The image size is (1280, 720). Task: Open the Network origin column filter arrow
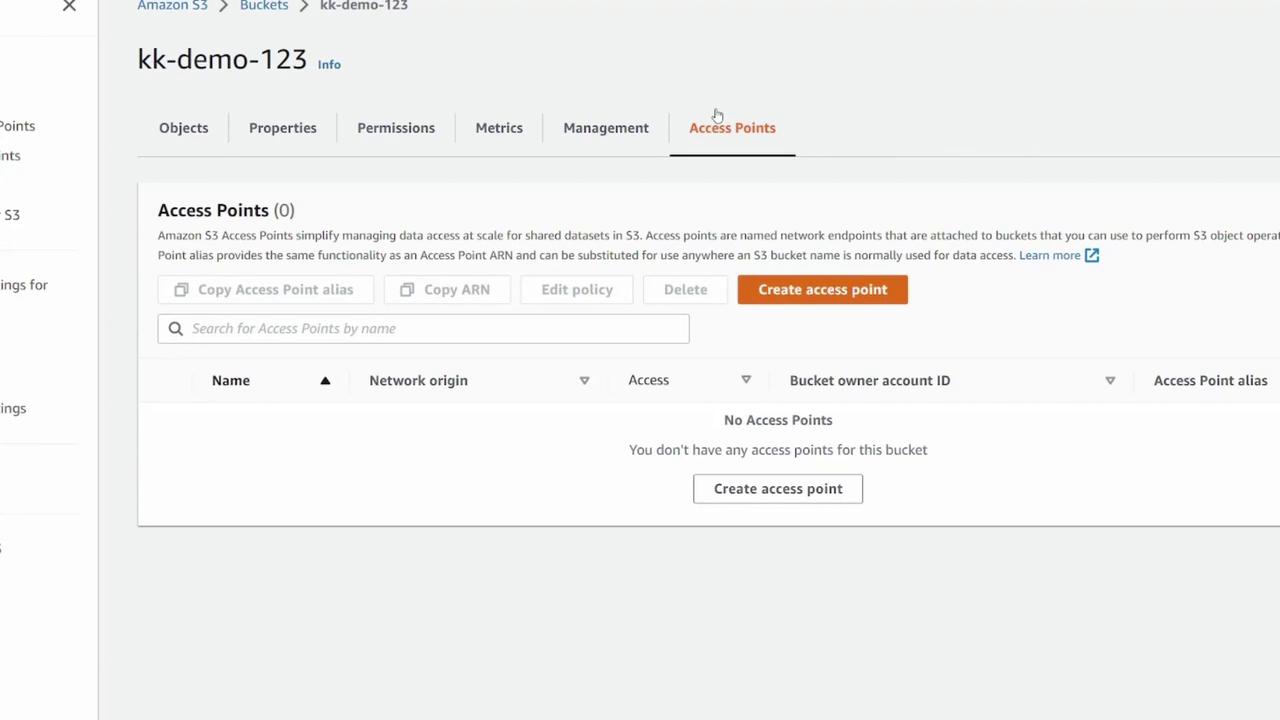(584, 380)
